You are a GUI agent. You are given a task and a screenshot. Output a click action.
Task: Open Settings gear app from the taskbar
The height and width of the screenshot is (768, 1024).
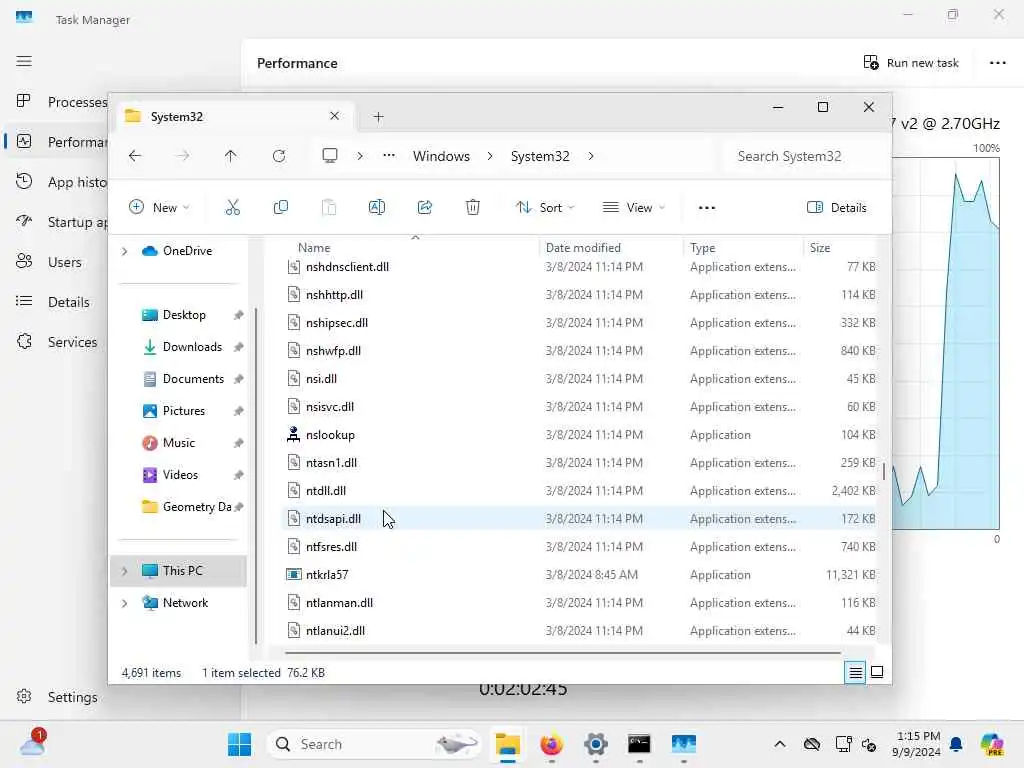(596, 744)
